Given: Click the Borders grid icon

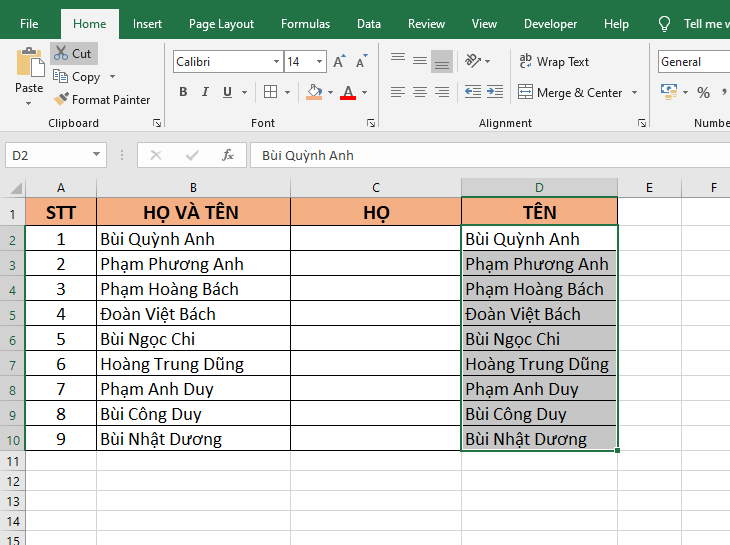Looking at the screenshot, I should pos(270,92).
